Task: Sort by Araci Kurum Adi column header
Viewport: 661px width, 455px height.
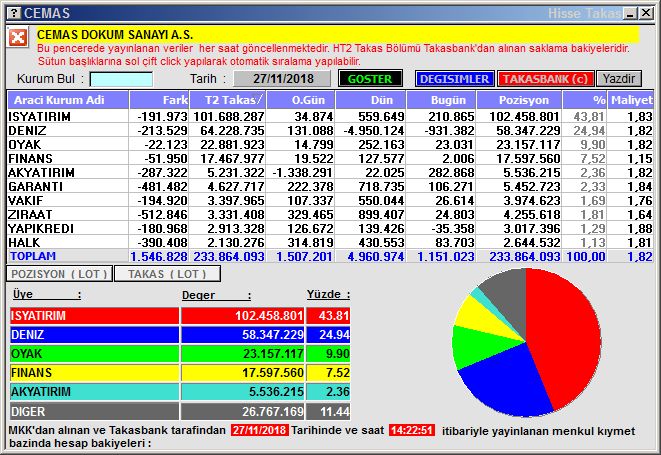Action: tap(68, 100)
